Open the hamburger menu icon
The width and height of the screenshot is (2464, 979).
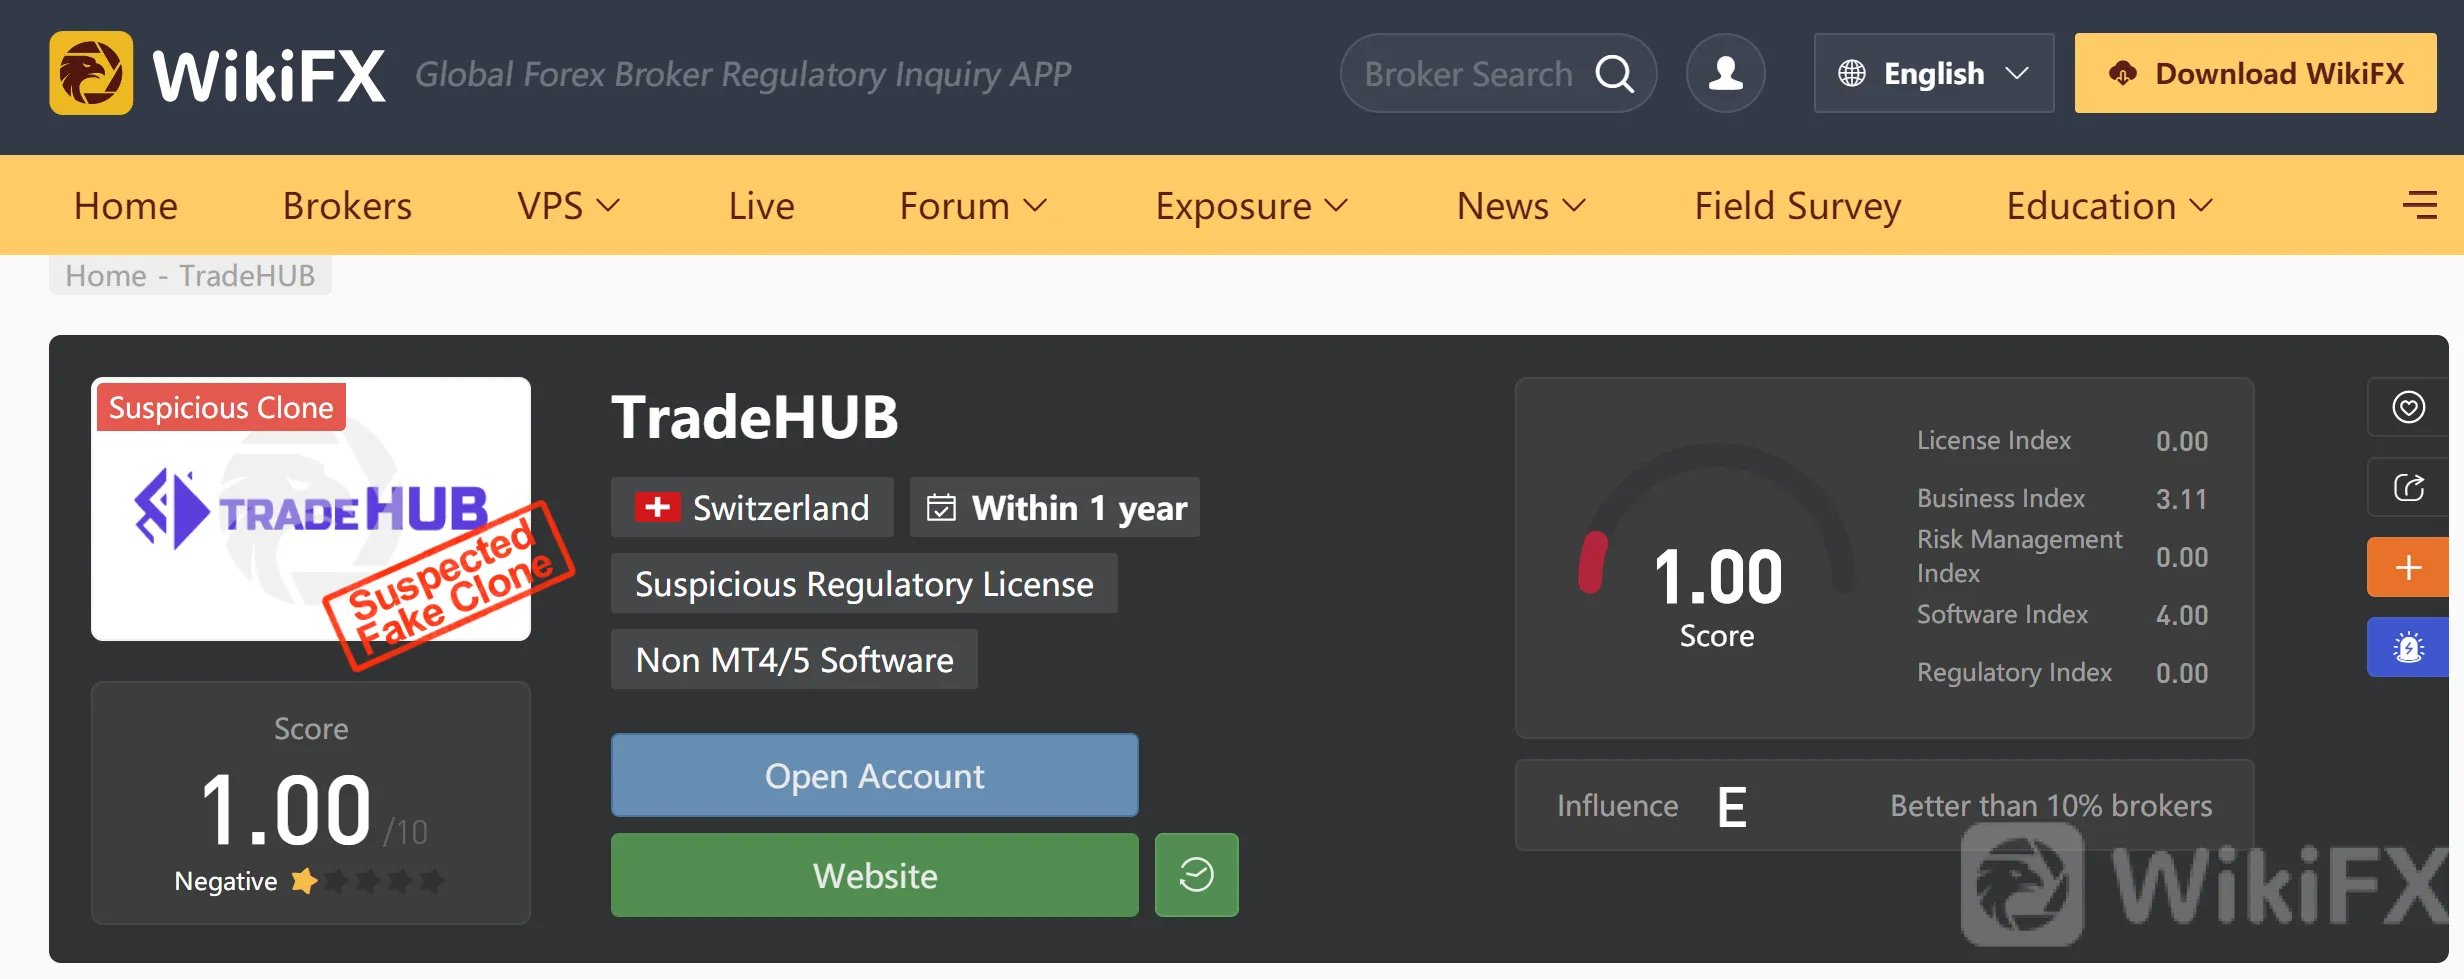(x=2420, y=205)
